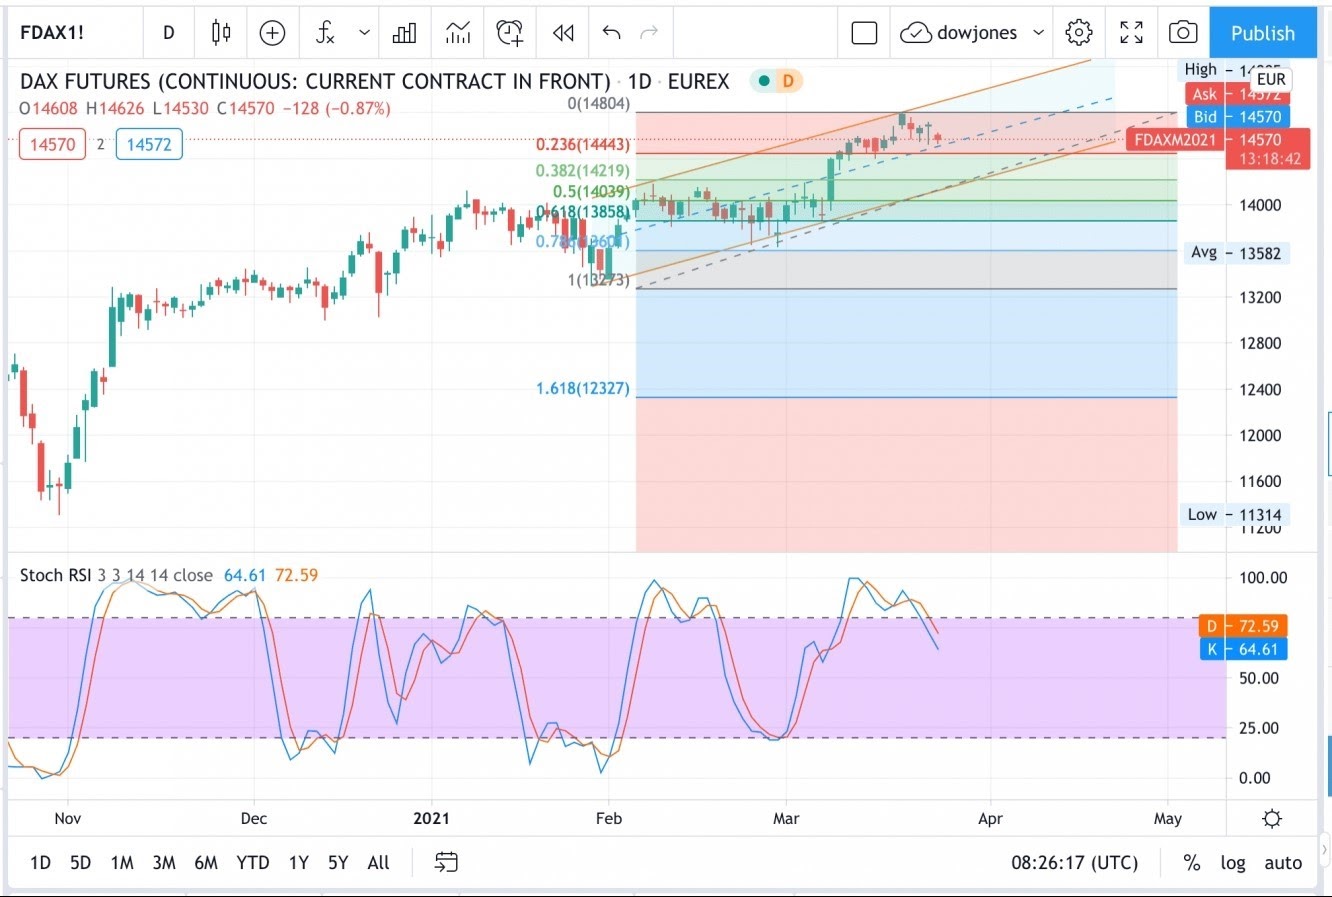Select 5D time range
The image size is (1332, 897).
tap(81, 862)
